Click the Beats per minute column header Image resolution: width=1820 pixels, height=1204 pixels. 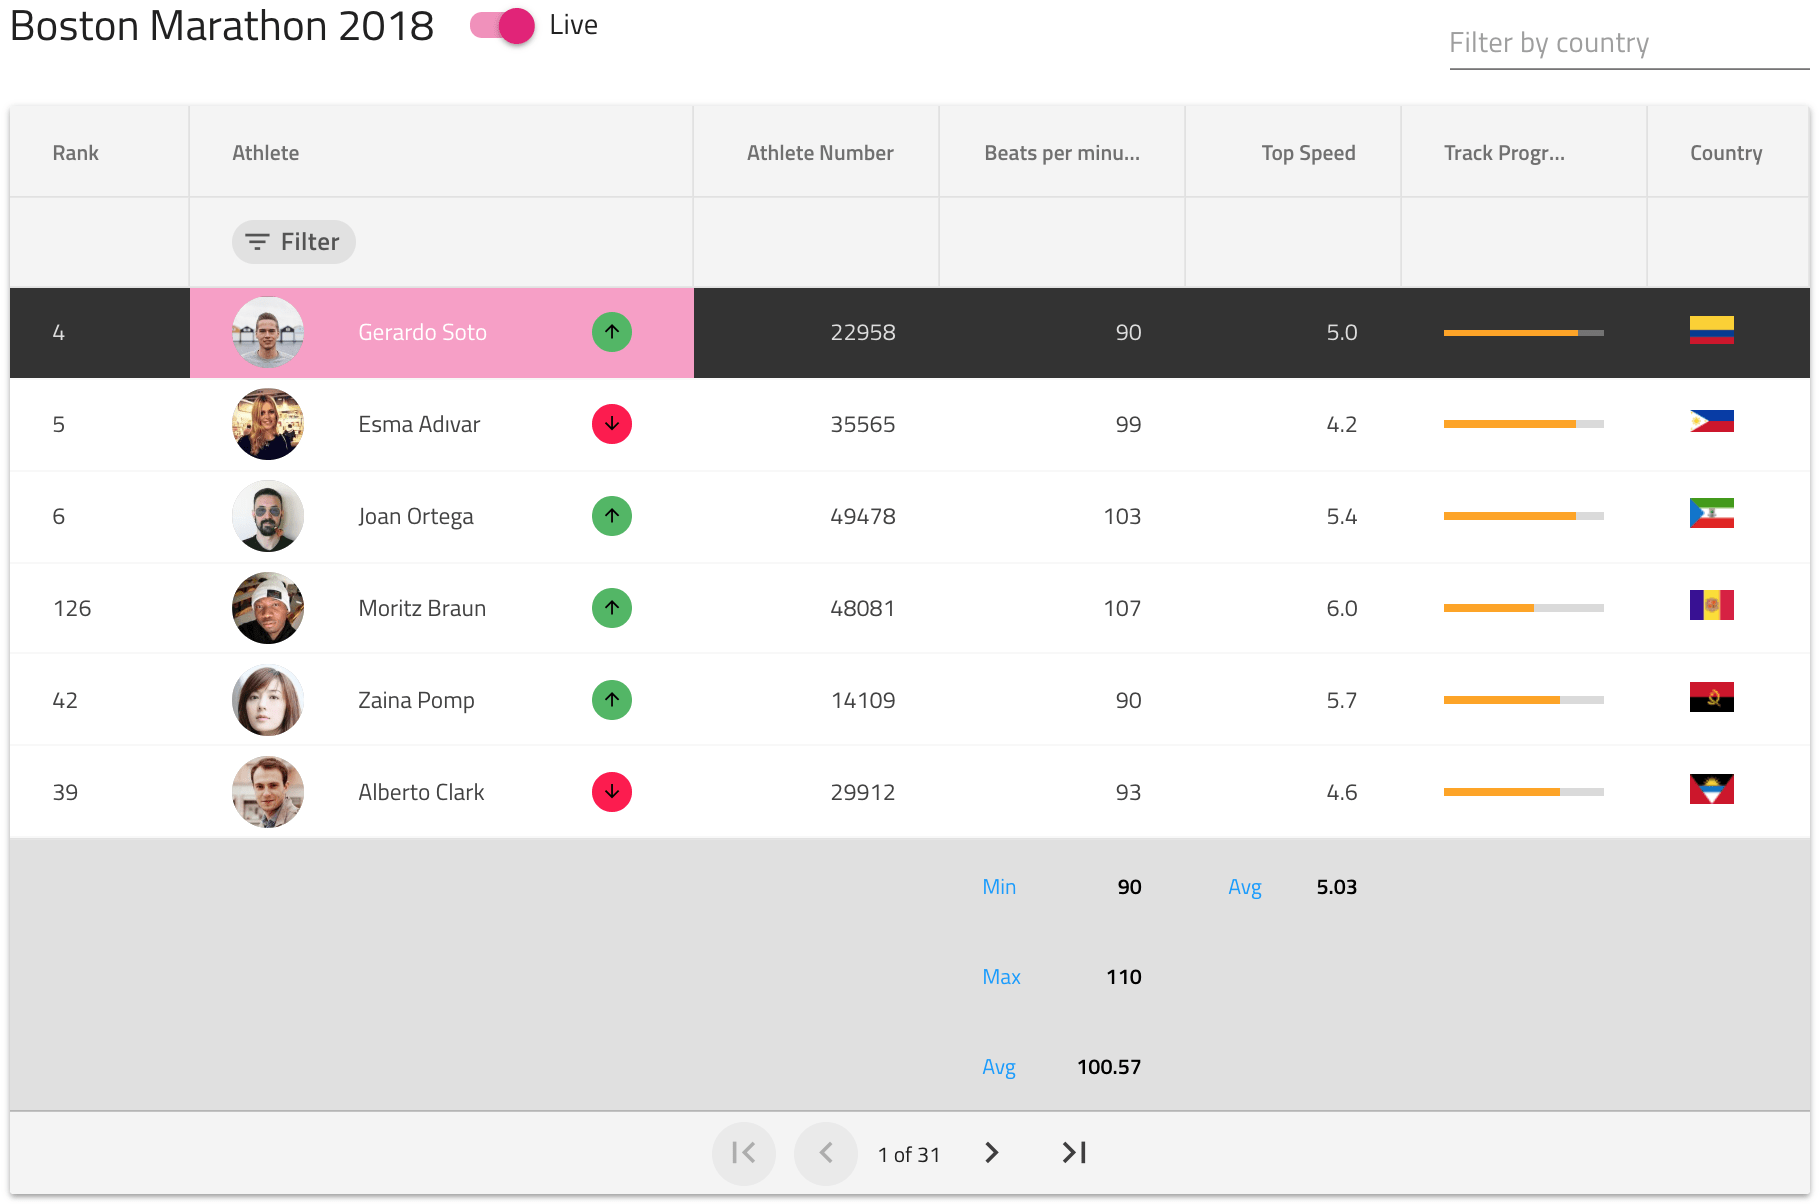coord(1061,153)
